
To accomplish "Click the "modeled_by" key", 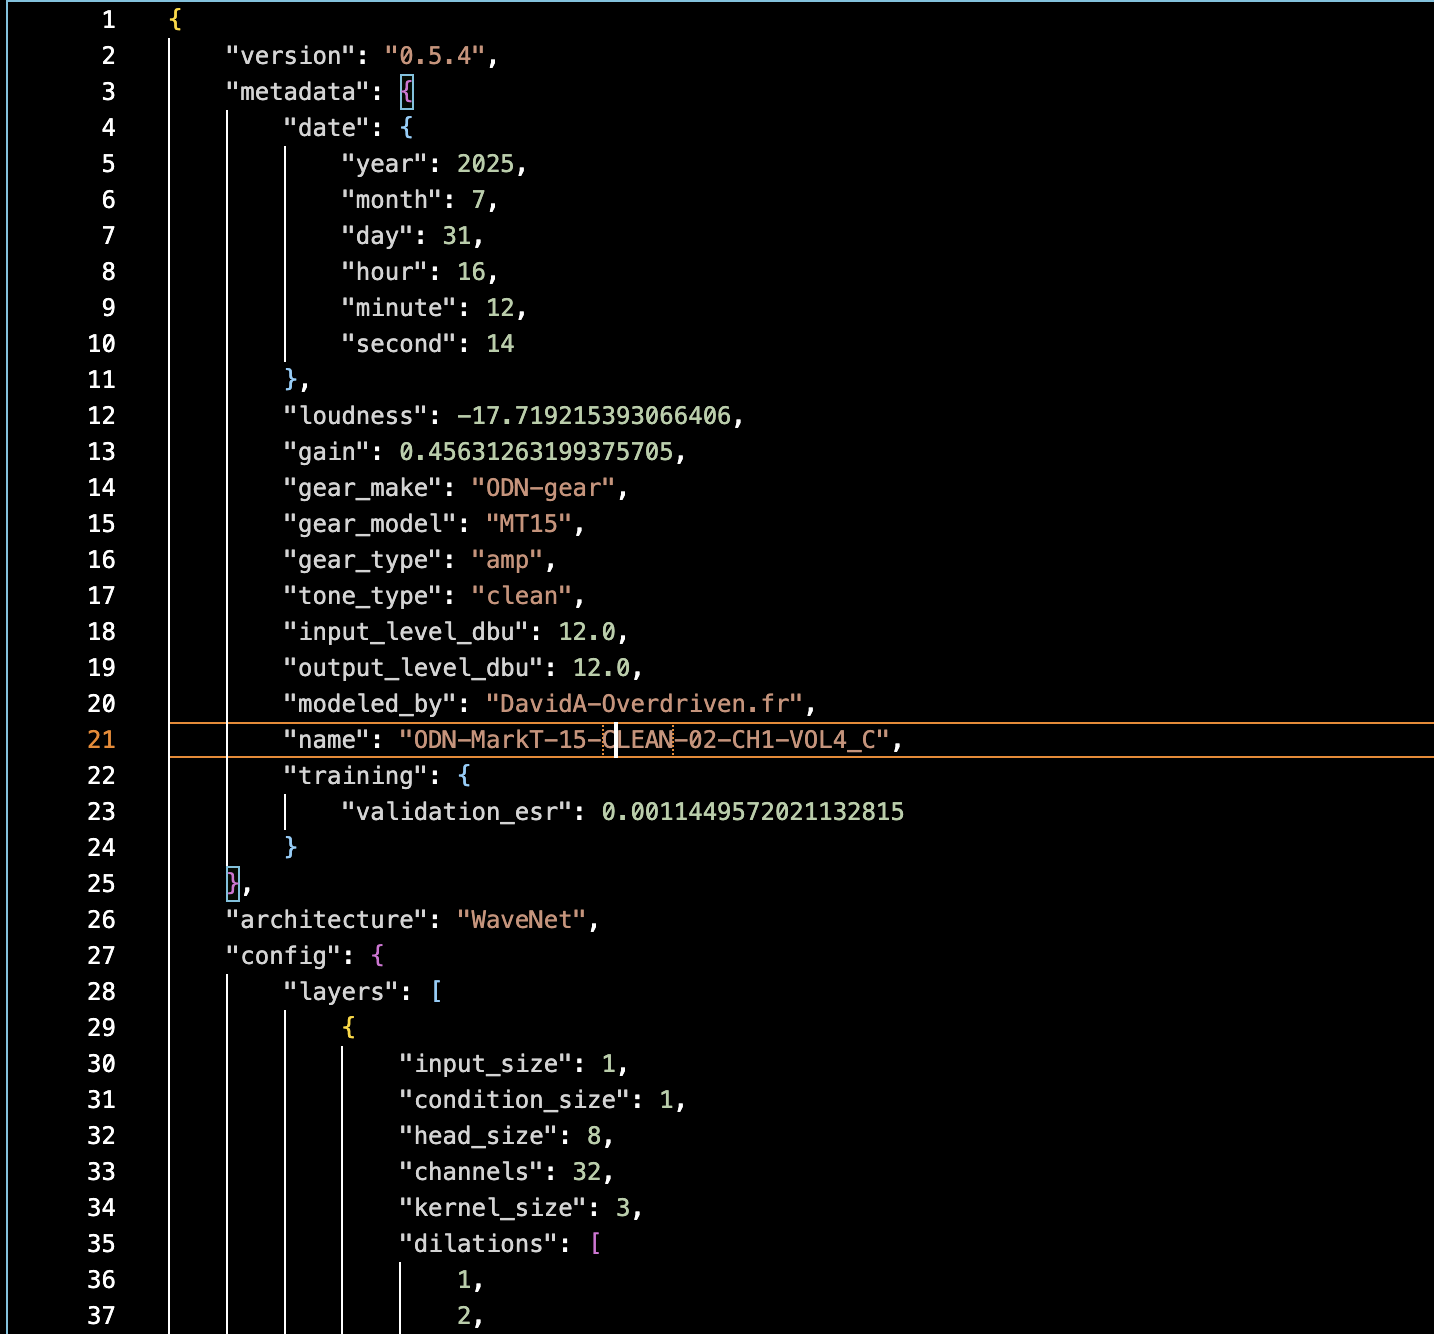I will coord(371,704).
